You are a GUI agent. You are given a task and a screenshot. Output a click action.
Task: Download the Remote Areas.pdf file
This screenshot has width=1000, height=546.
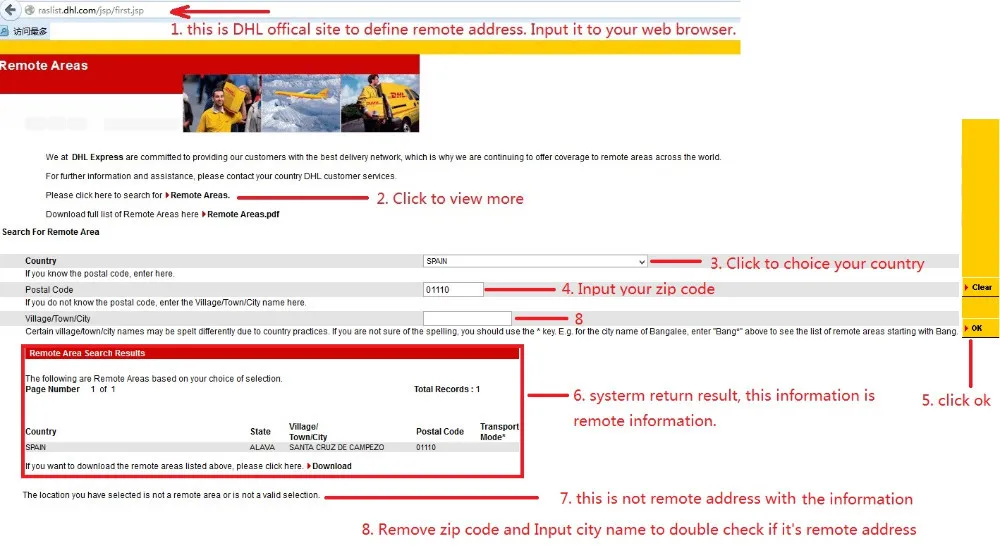click(x=241, y=214)
